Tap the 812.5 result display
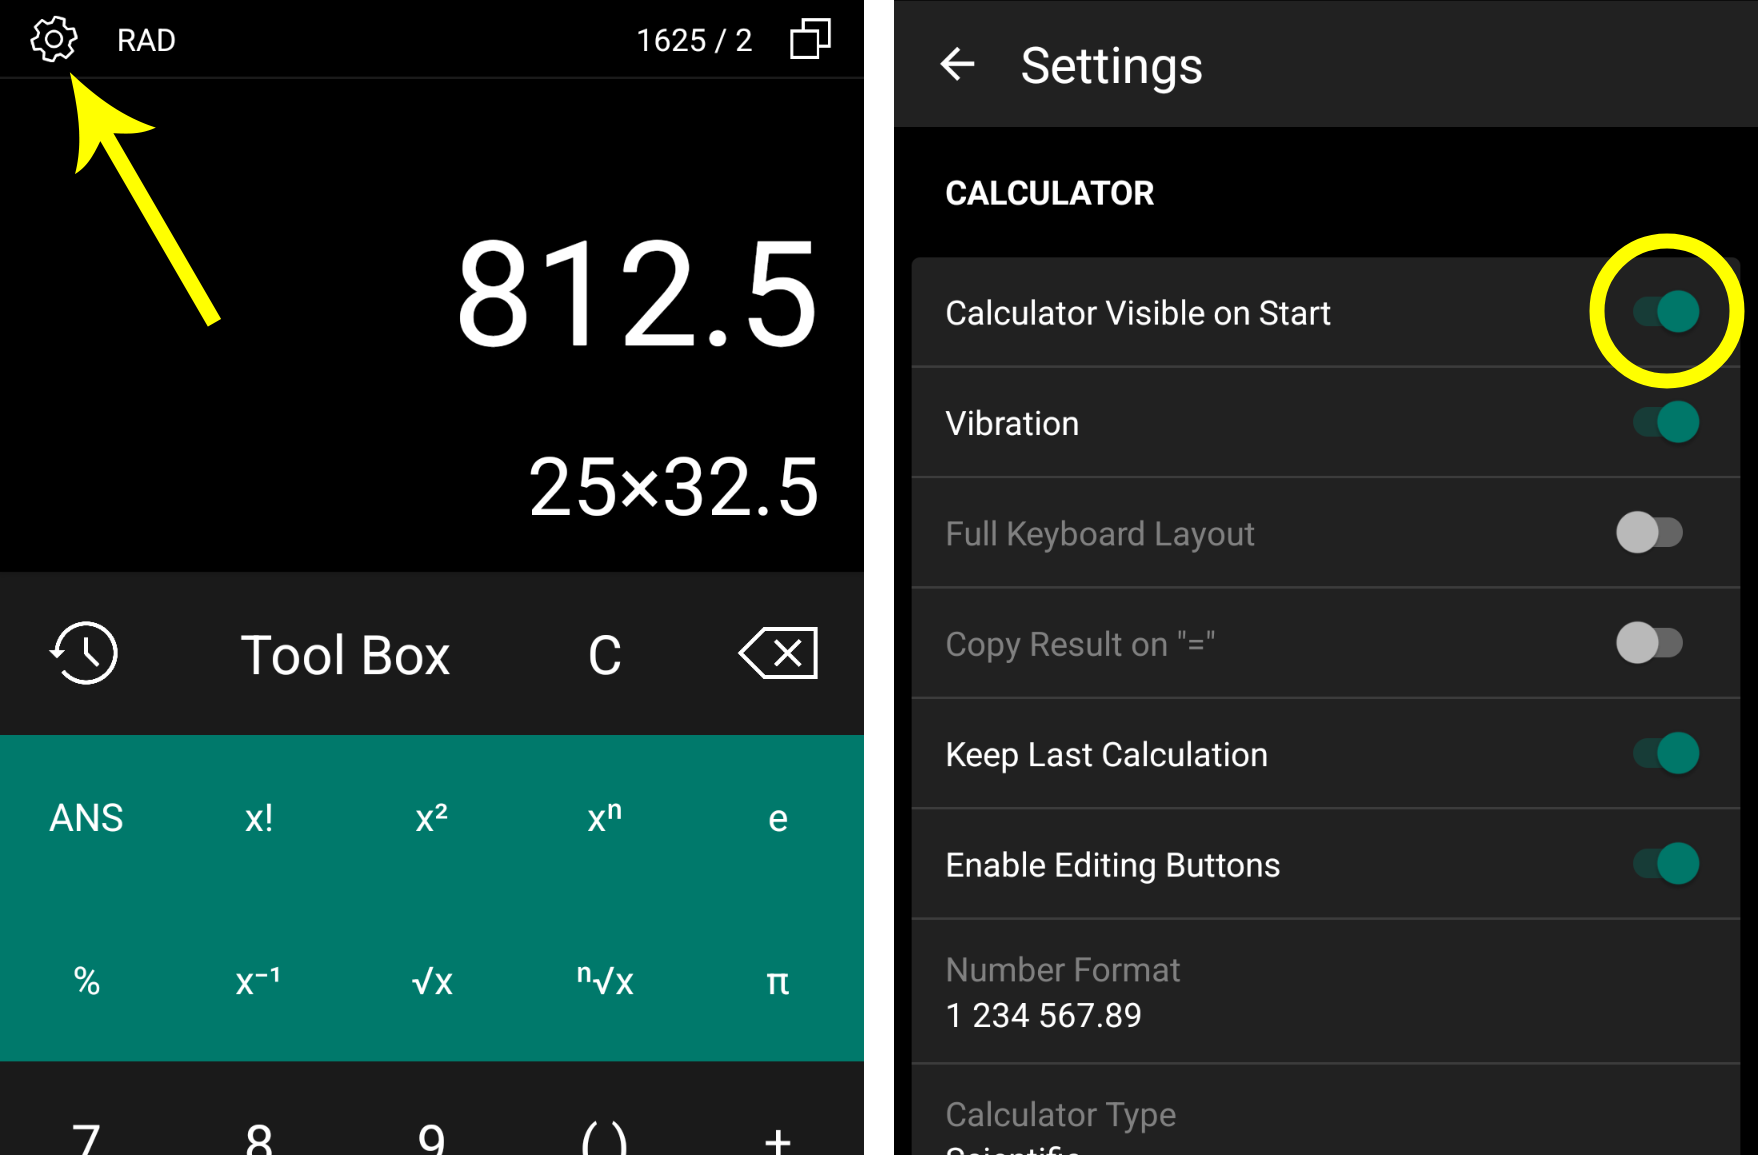The image size is (1758, 1155). (x=637, y=296)
